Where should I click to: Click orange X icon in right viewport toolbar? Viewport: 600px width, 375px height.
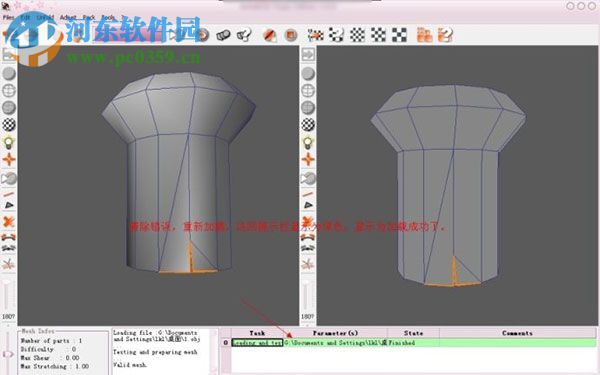click(x=308, y=222)
